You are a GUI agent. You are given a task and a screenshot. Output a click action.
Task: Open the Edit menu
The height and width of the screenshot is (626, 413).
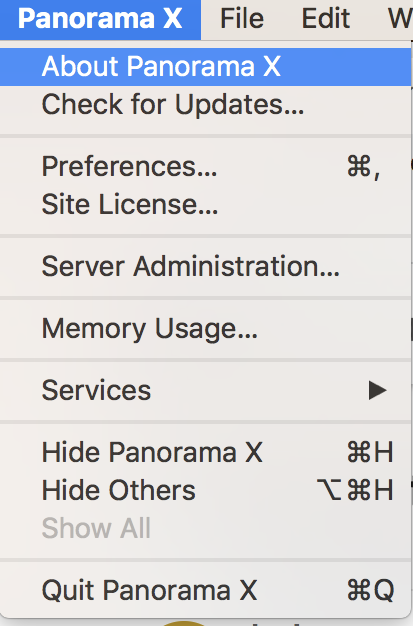[x=326, y=19]
